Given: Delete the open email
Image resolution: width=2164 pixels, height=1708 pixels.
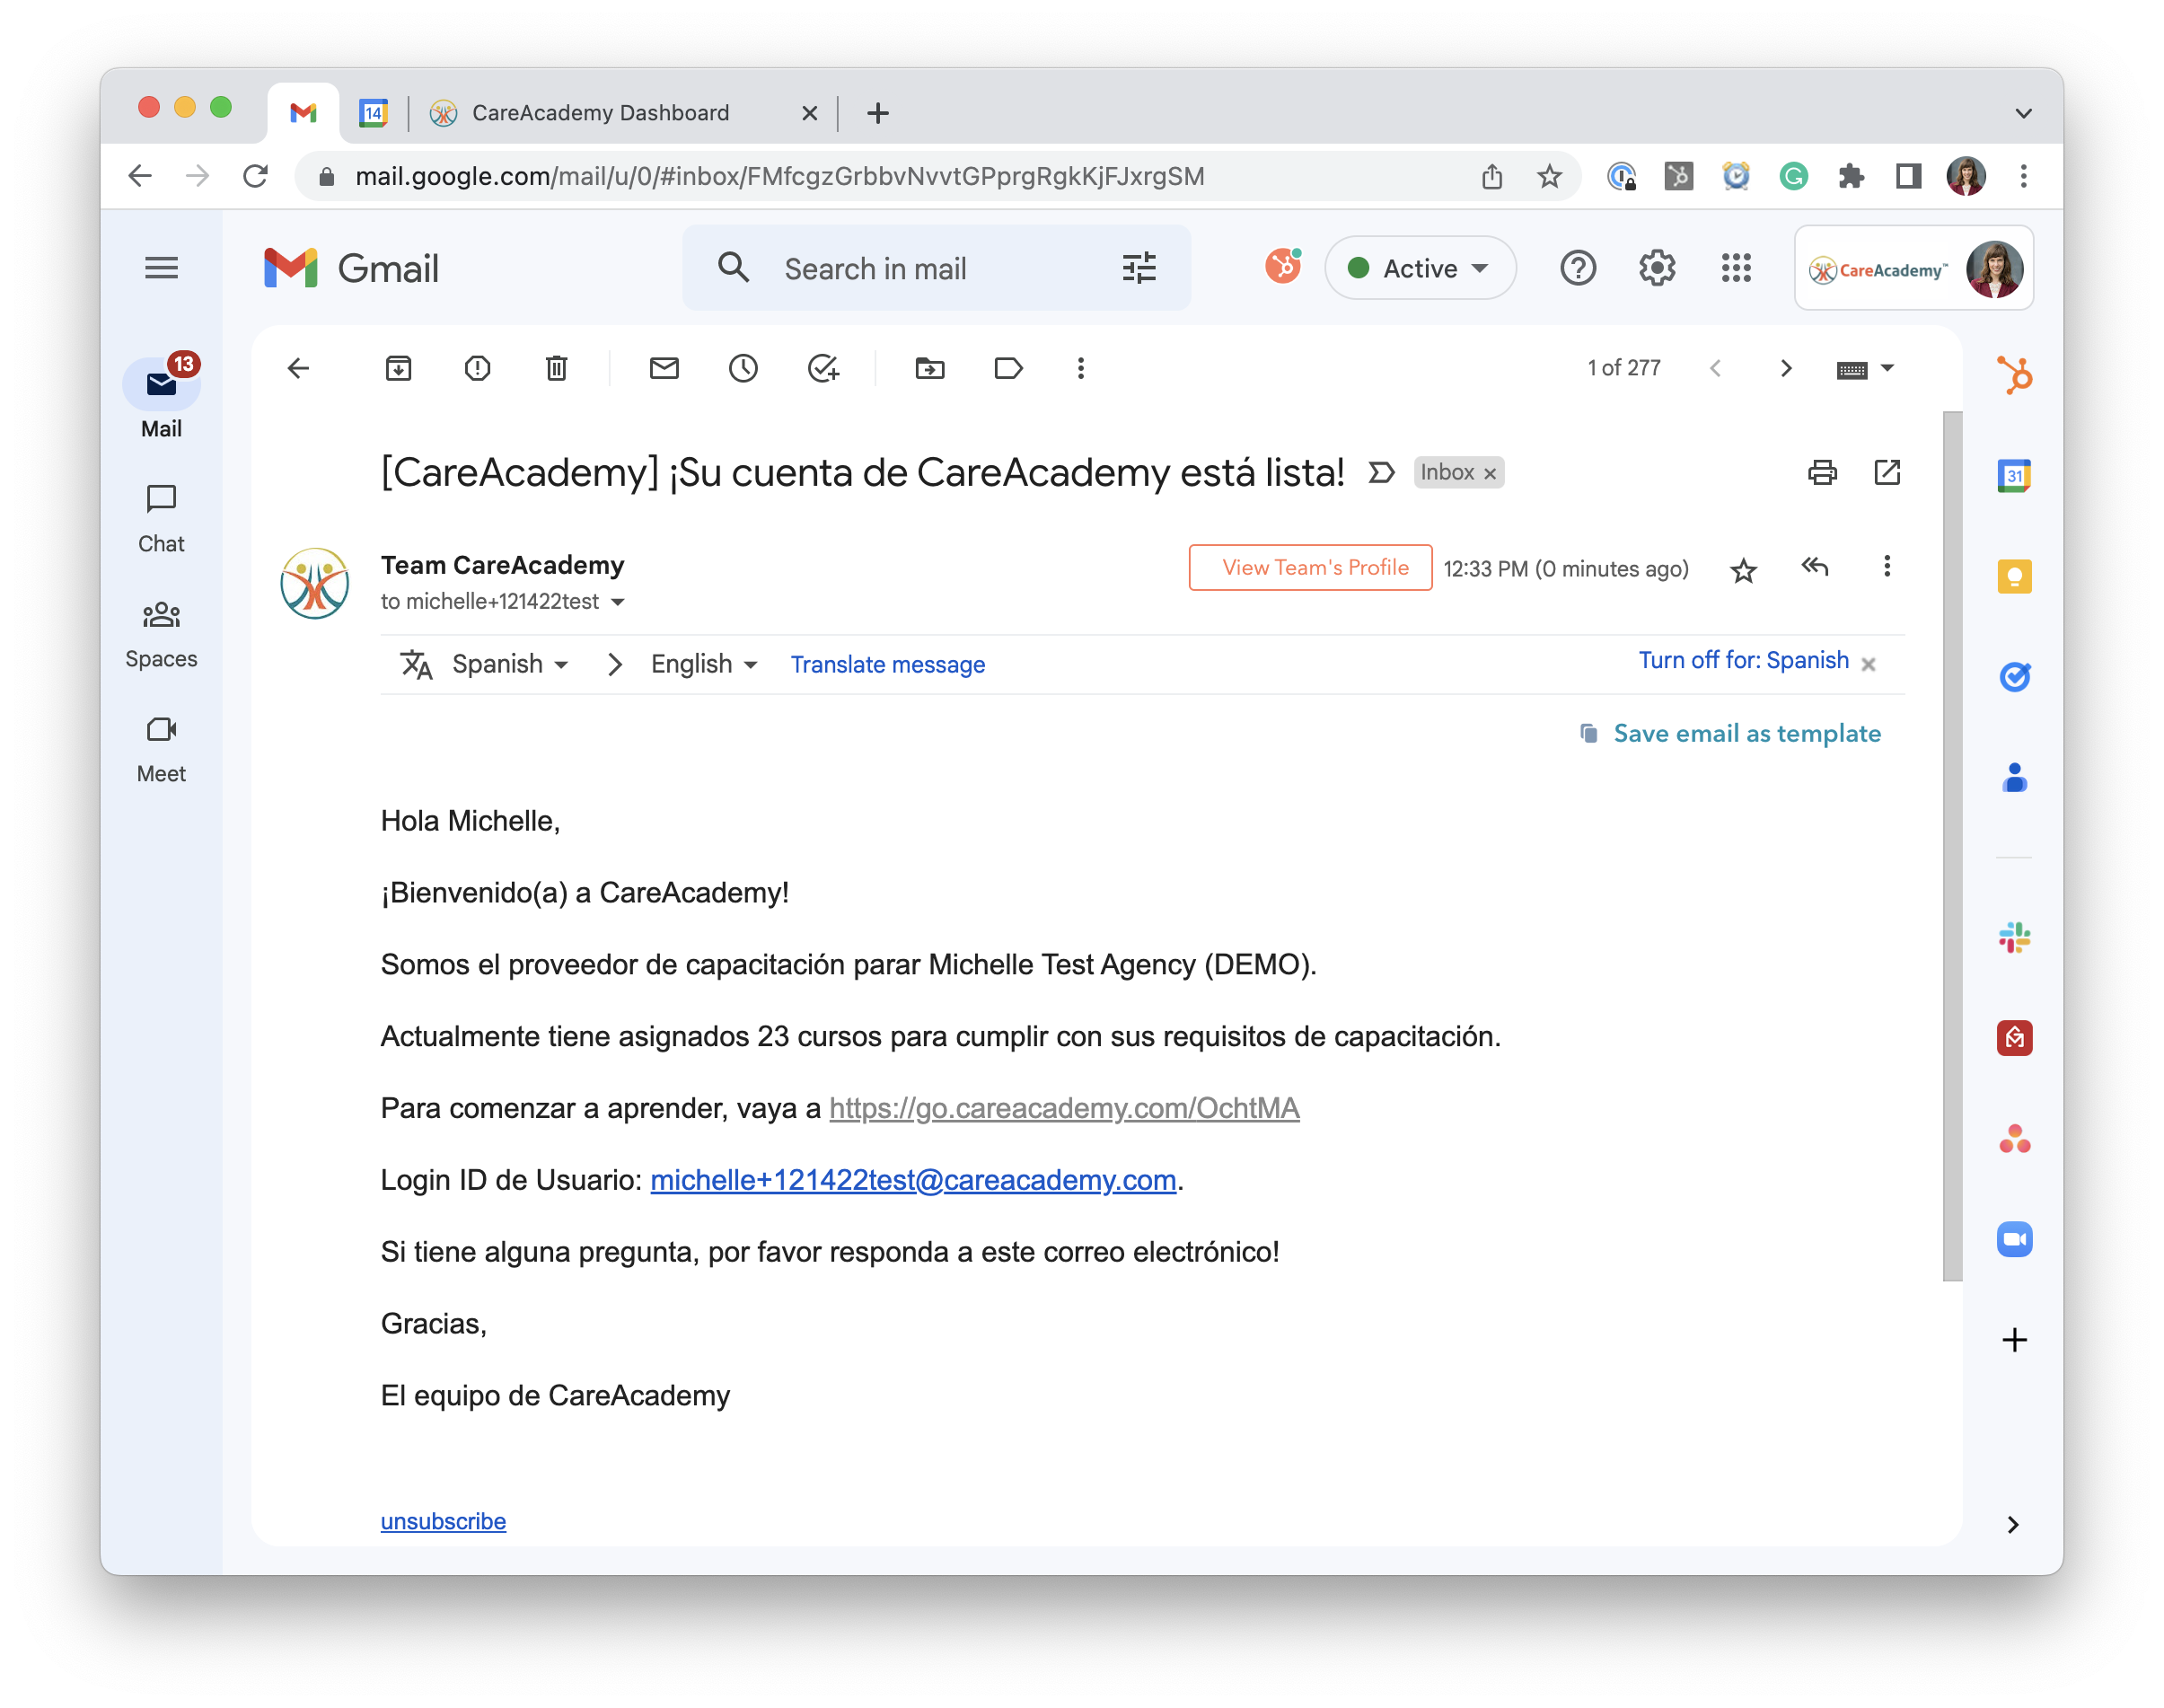Looking at the screenshot, I should pyautogui.click(x=556, y=368).
